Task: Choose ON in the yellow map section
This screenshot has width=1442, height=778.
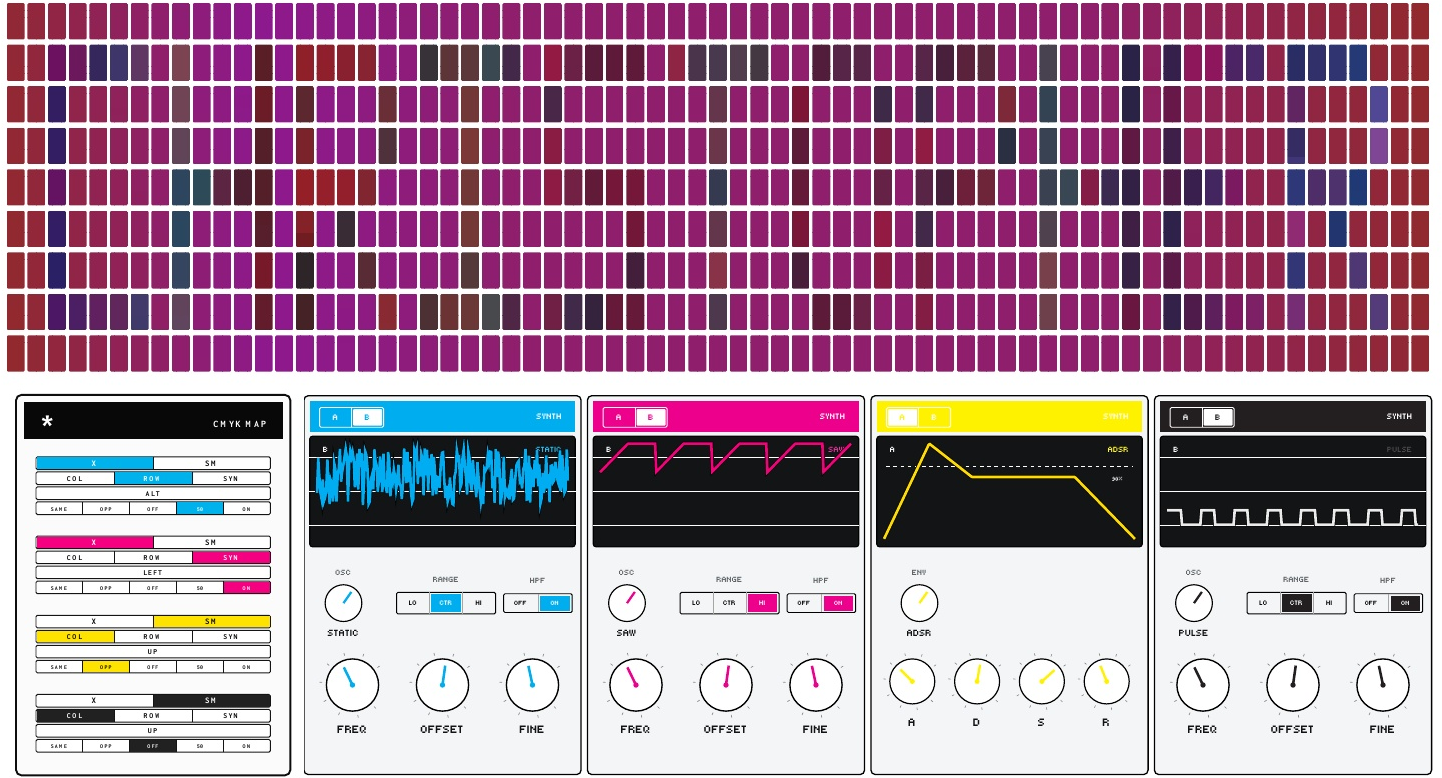Action: pos(247,666)
